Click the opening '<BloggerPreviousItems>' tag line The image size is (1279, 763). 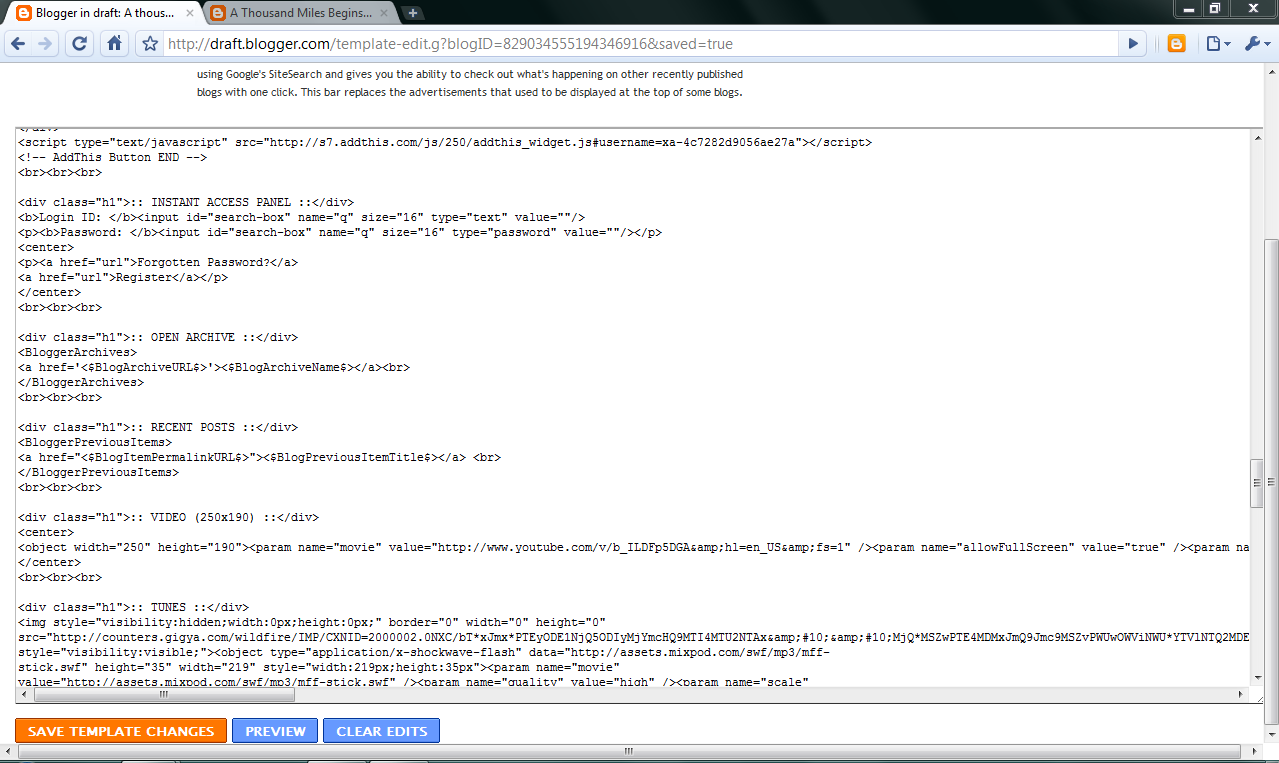click(95, 442)
